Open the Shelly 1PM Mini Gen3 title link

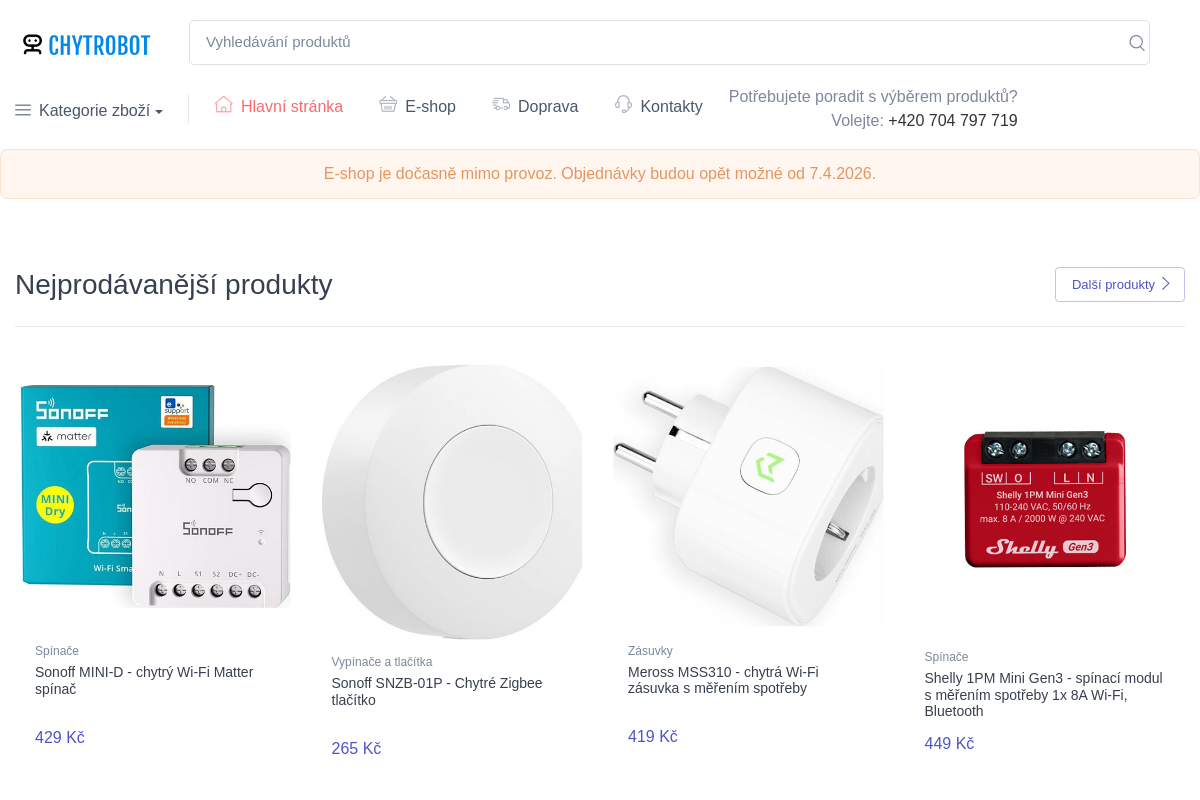coord(1043,694)
